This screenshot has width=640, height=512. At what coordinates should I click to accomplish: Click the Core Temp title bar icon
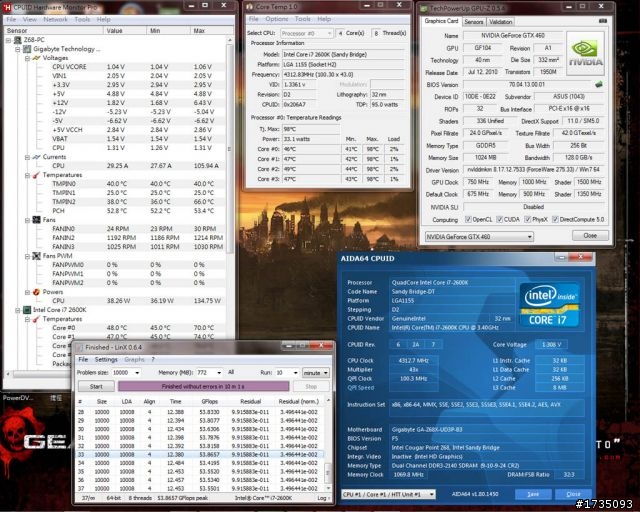[249, 7]
